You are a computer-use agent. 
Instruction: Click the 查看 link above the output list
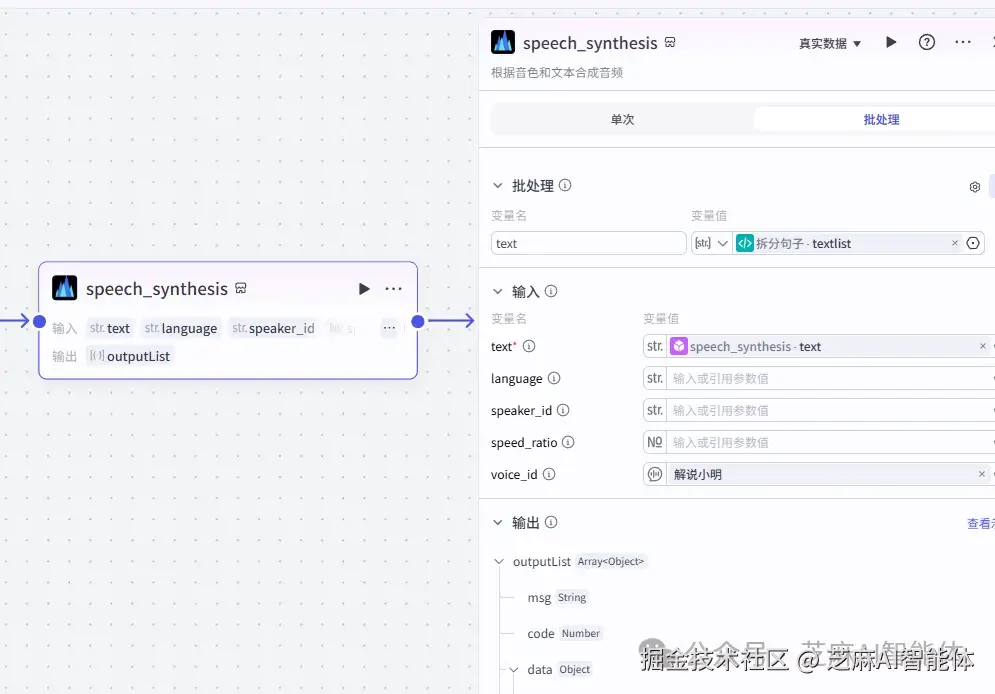pyautogui.click(x=981, y=521)
